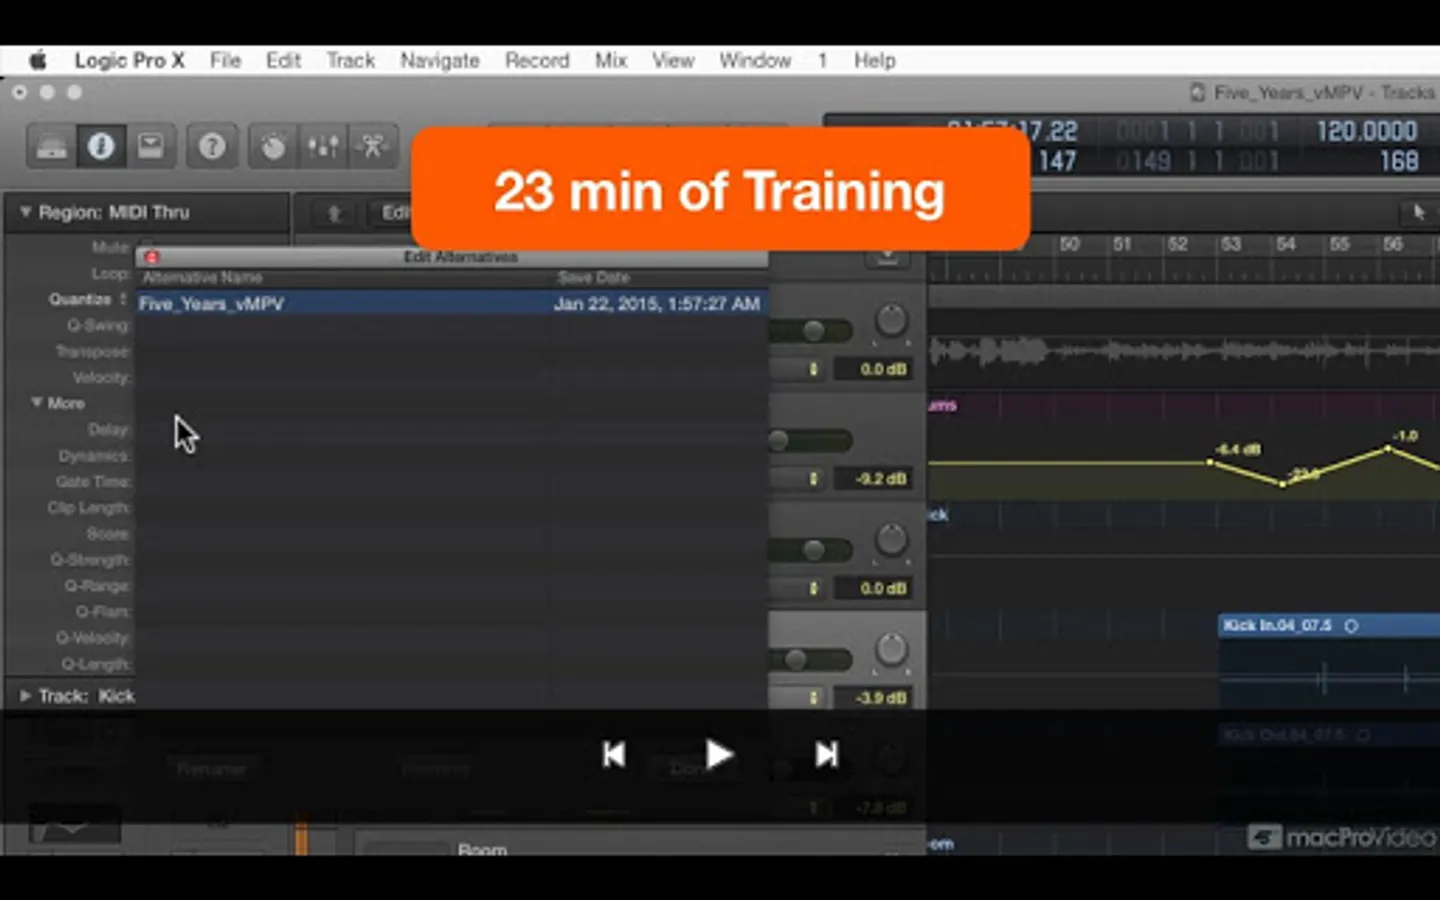Click volume fader on waveform track
Image resolution: width=1440 pixels, height=900 pixels.
[x=812, y=330]
